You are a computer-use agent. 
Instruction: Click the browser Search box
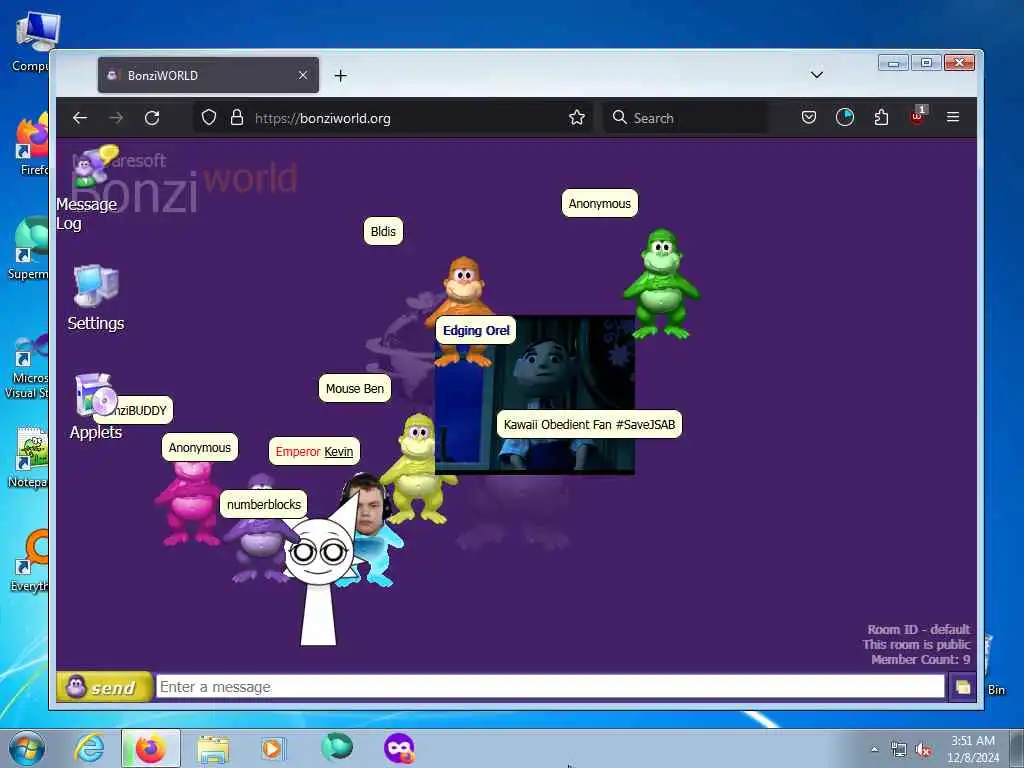pyautogui.click(x=684, y=118)
